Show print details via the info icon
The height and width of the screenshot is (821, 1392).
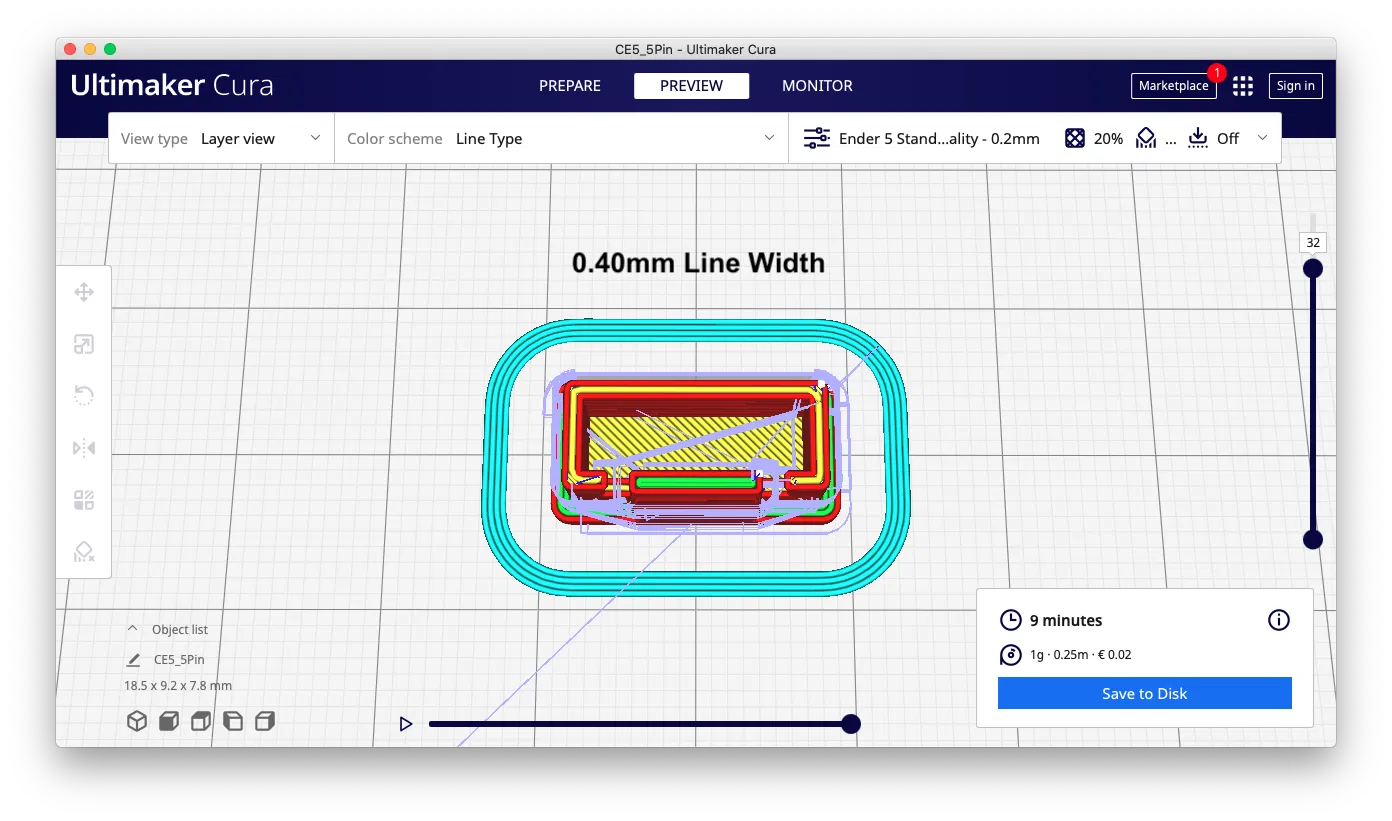click(1279, 620)
